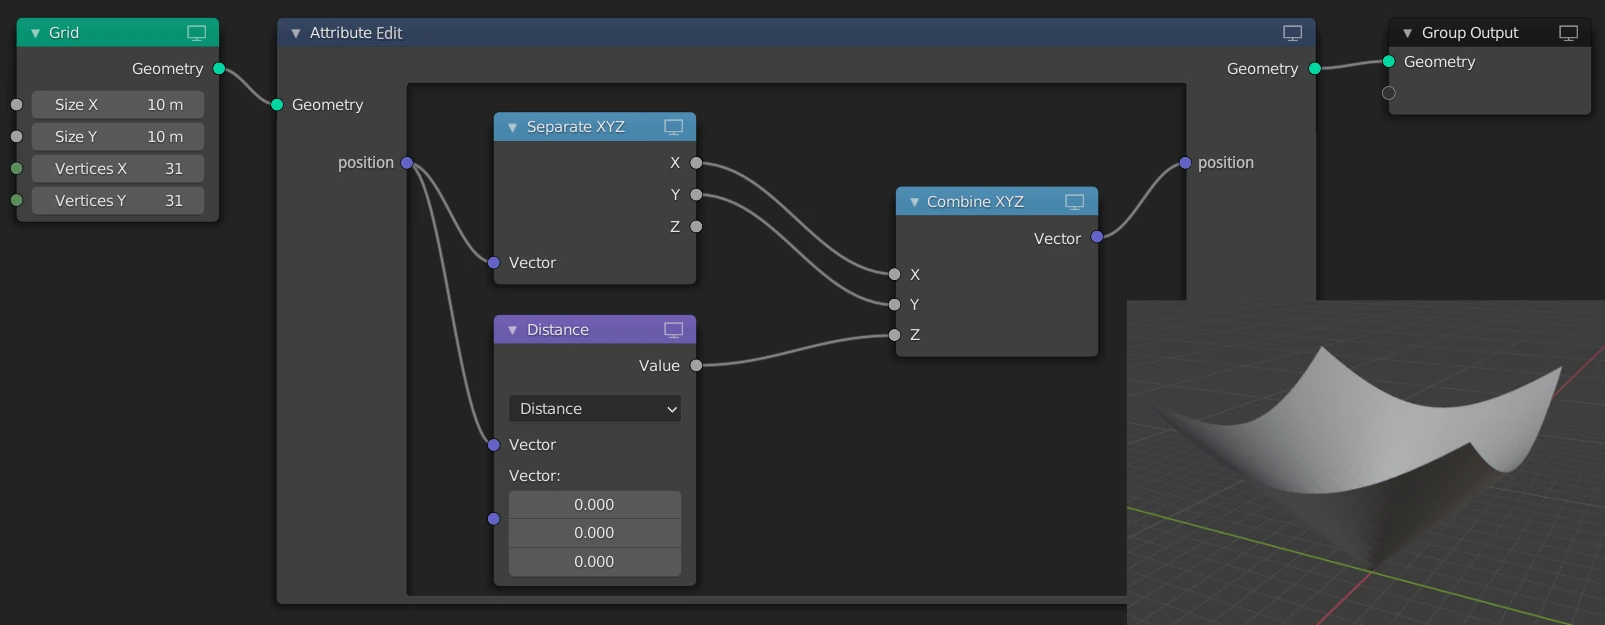Collapse the Grid node with its triangle

[36, 33]
